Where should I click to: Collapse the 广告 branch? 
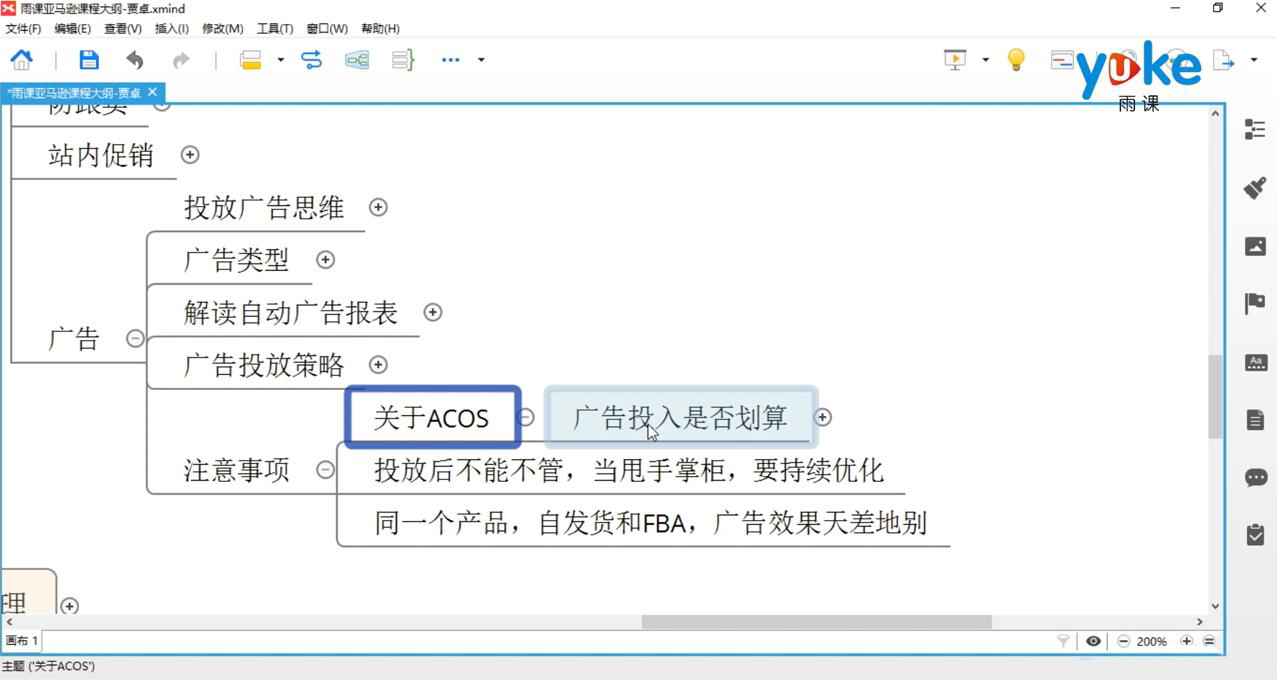[135, 338]
